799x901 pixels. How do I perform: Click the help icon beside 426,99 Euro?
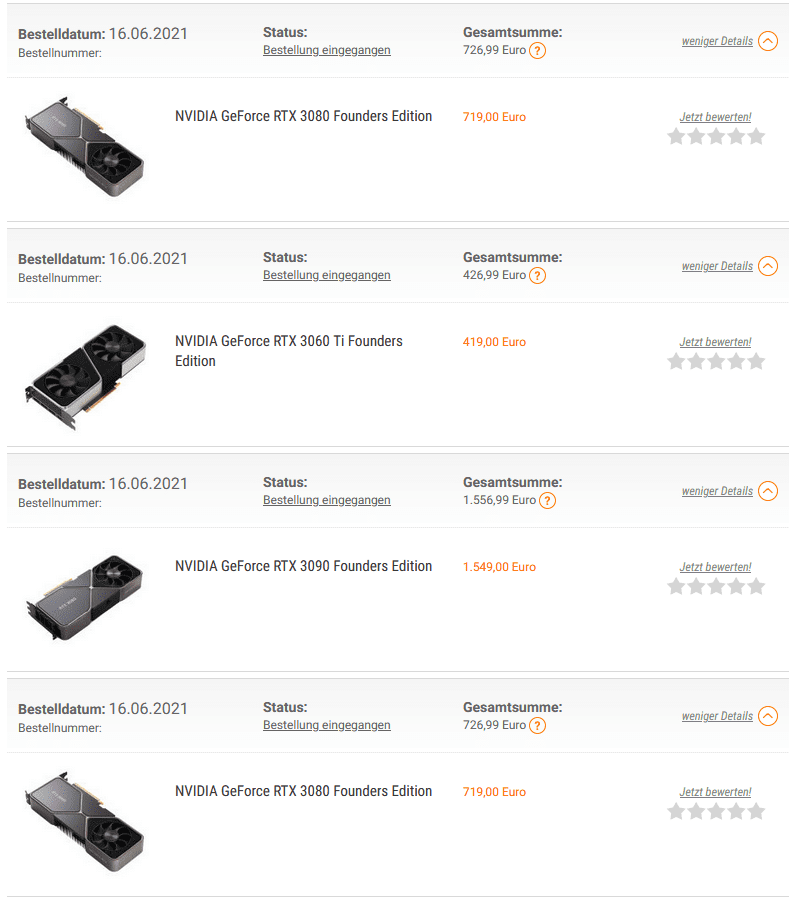click(537, 275)
